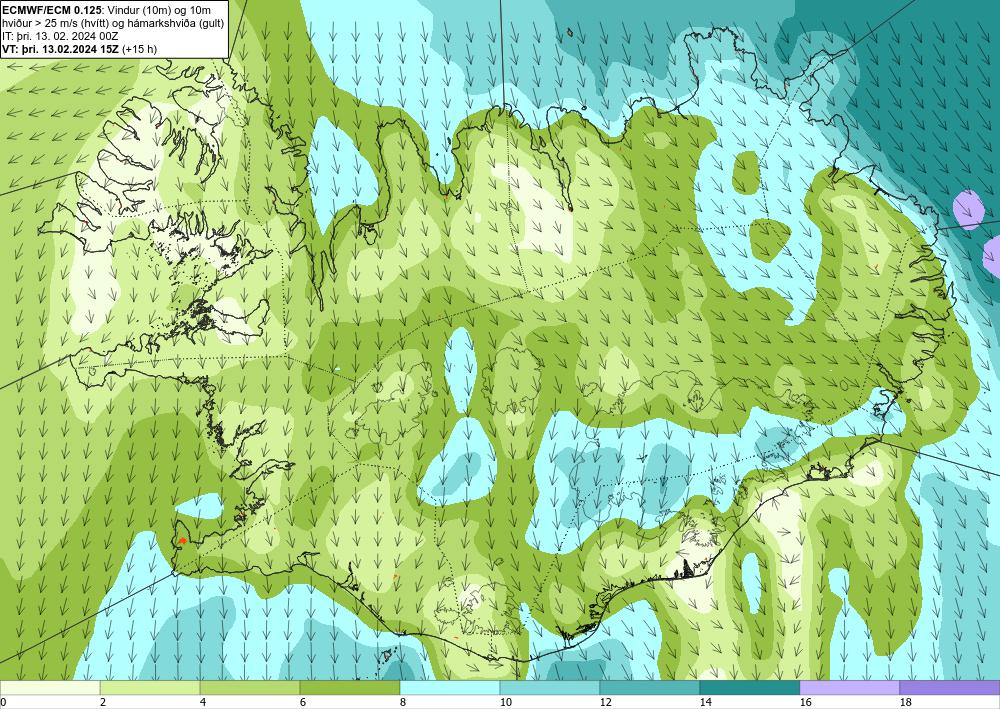Click the legend scale label "16"
This screenshot has width=1000, height=709.
(805, 702)
